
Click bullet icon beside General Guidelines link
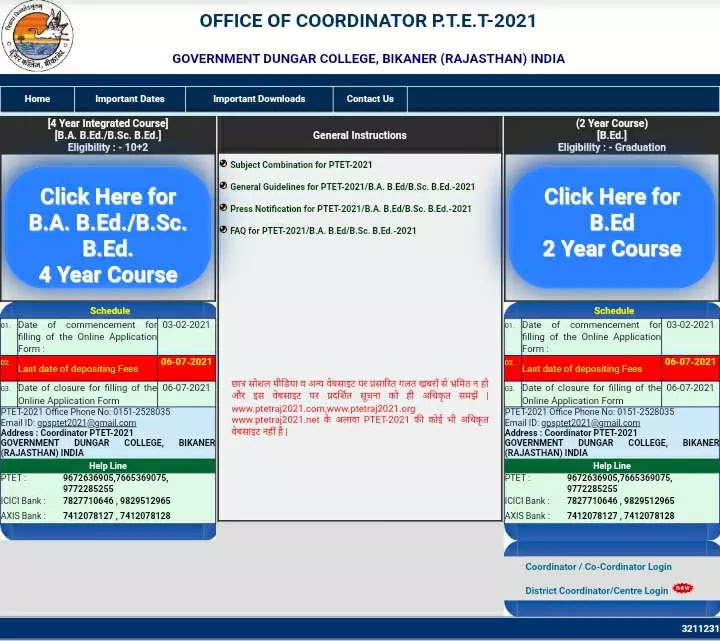point(224,186)
